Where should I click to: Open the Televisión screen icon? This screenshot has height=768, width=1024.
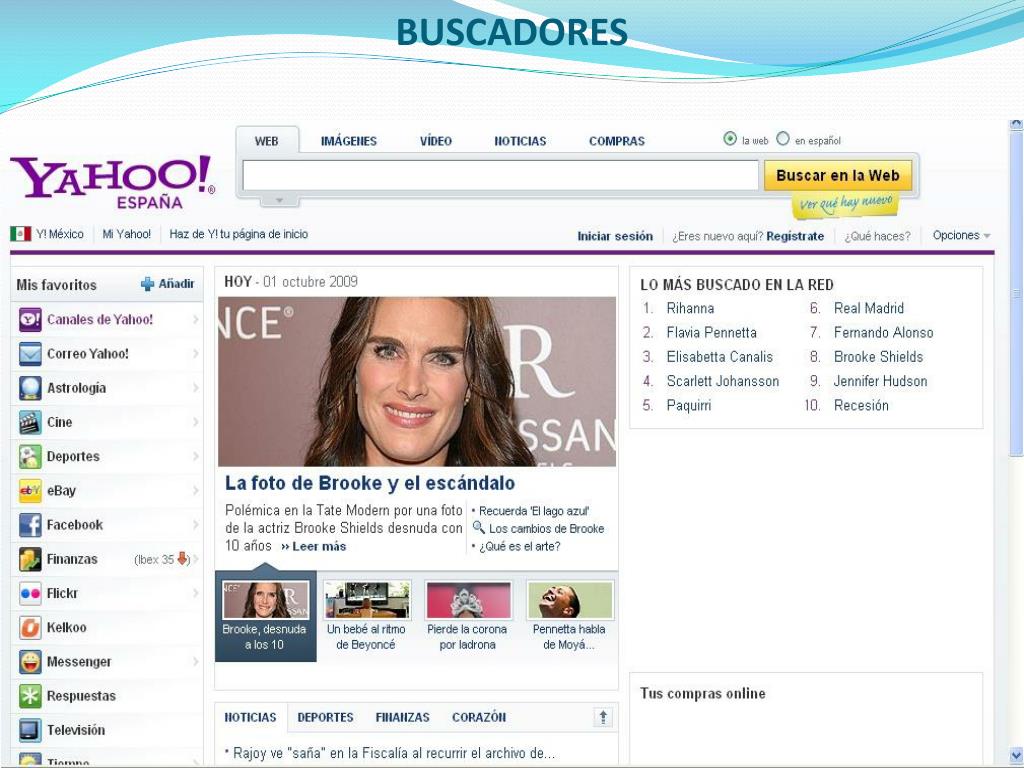pos(30,730)
